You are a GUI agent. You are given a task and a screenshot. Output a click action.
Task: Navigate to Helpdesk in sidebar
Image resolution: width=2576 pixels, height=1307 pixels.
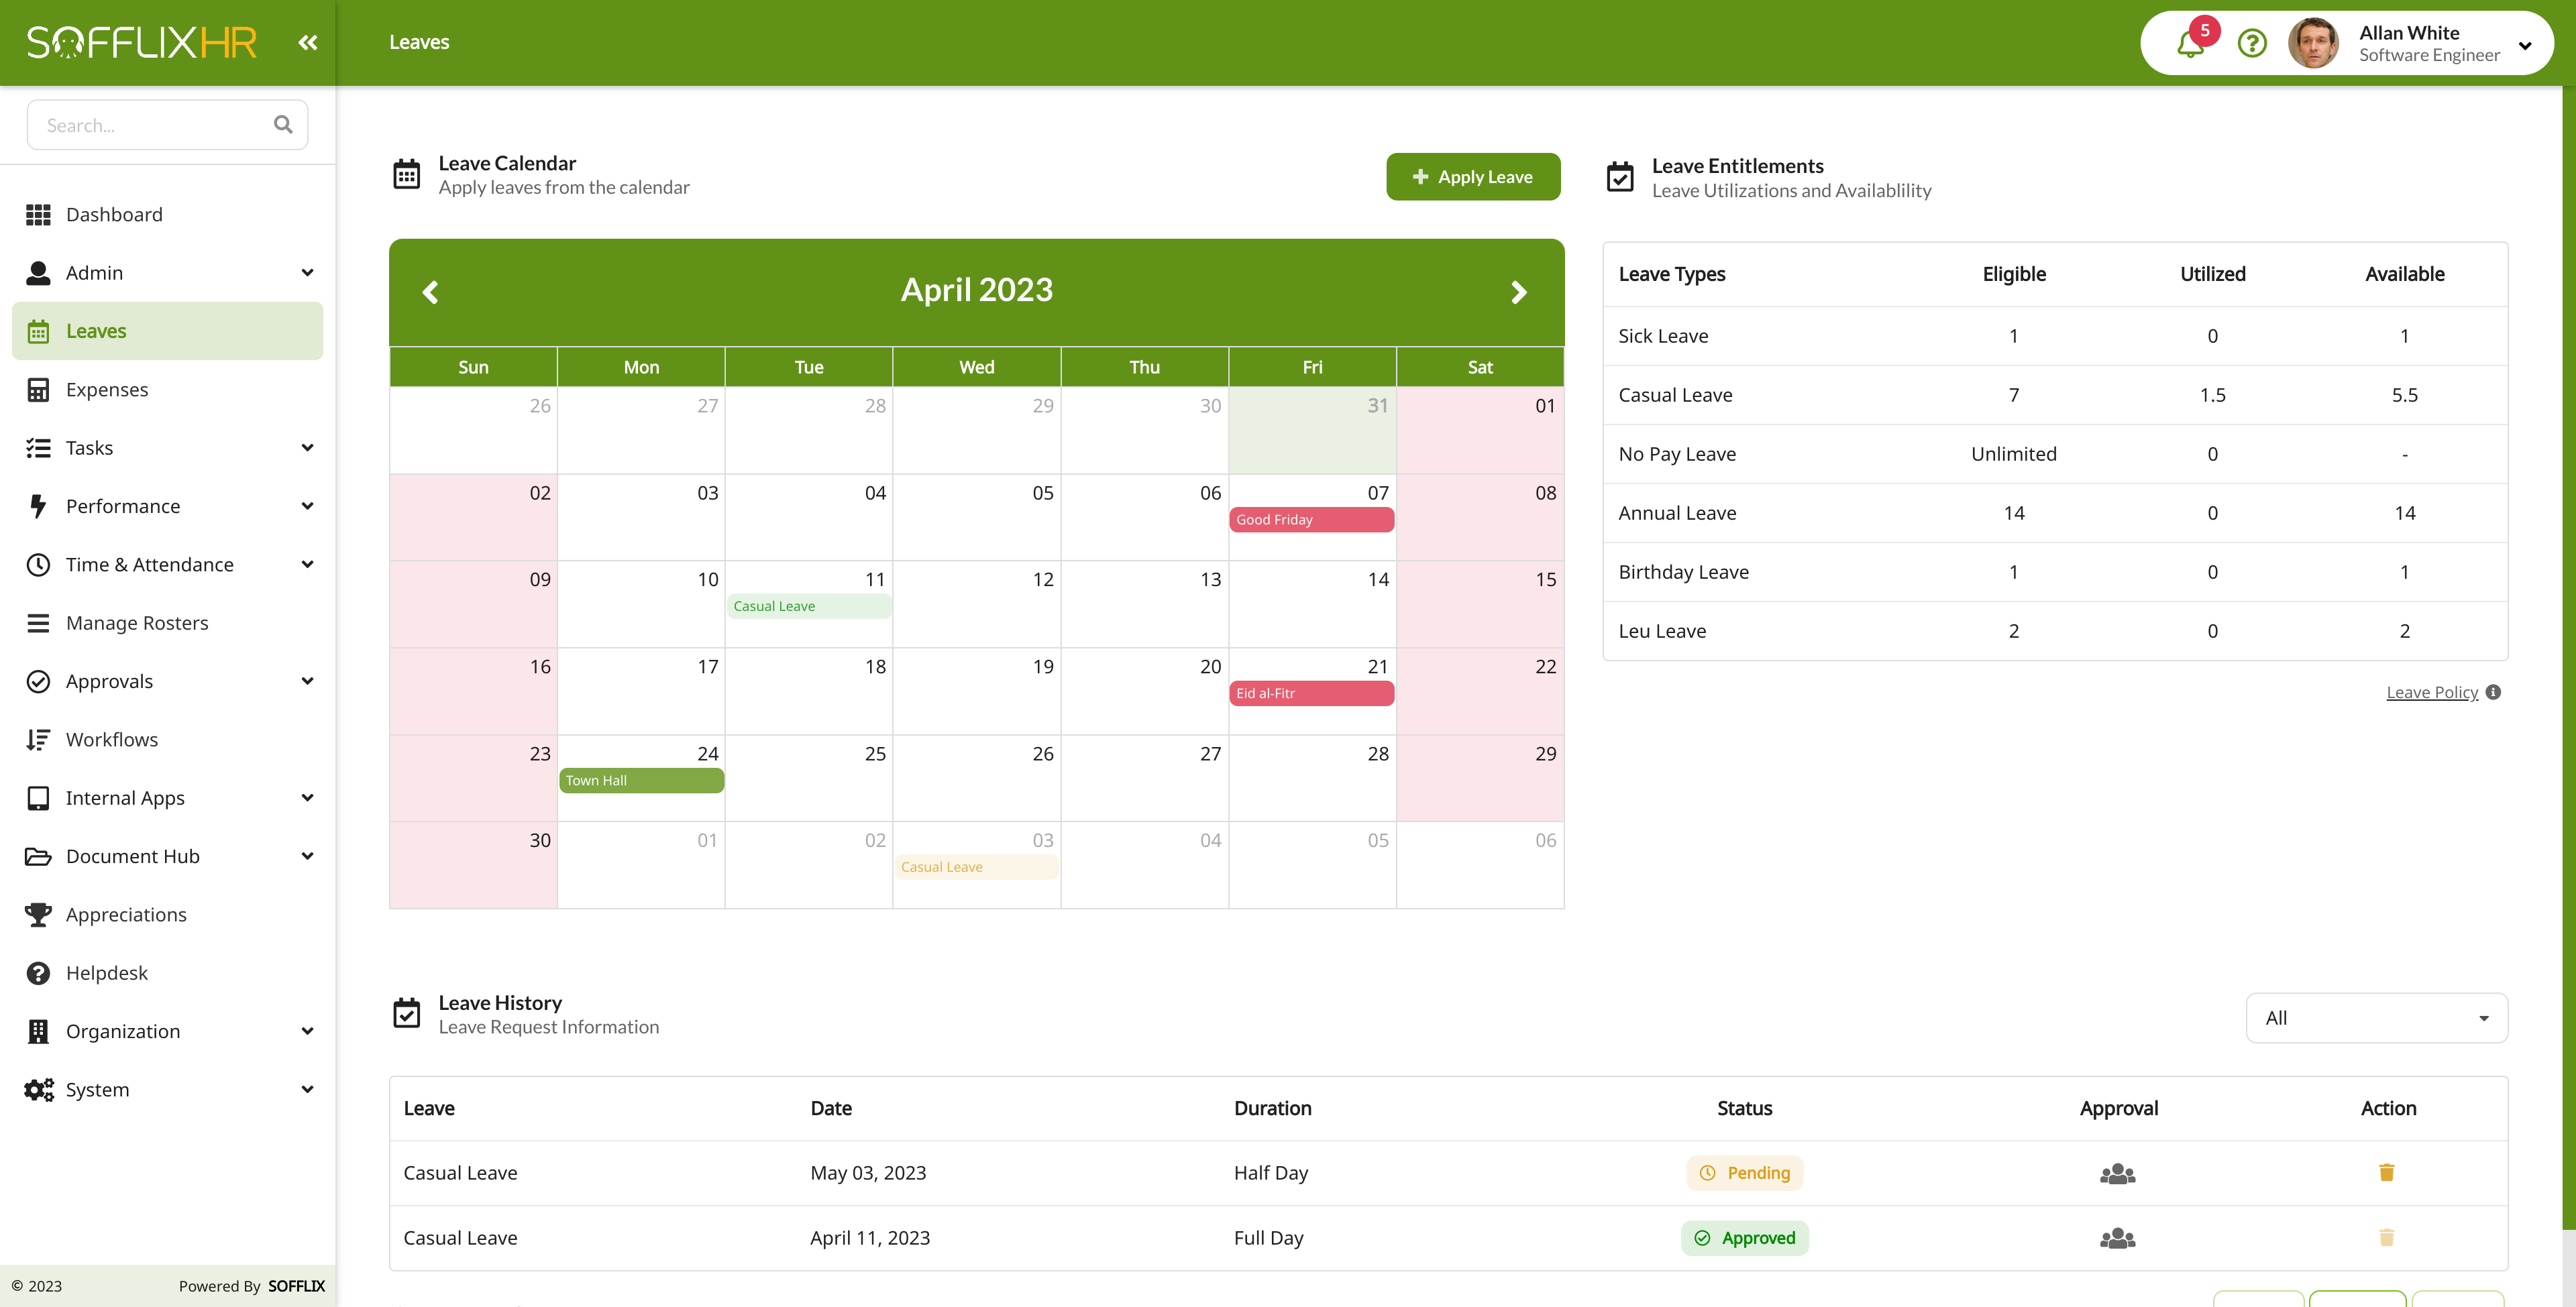107,973
